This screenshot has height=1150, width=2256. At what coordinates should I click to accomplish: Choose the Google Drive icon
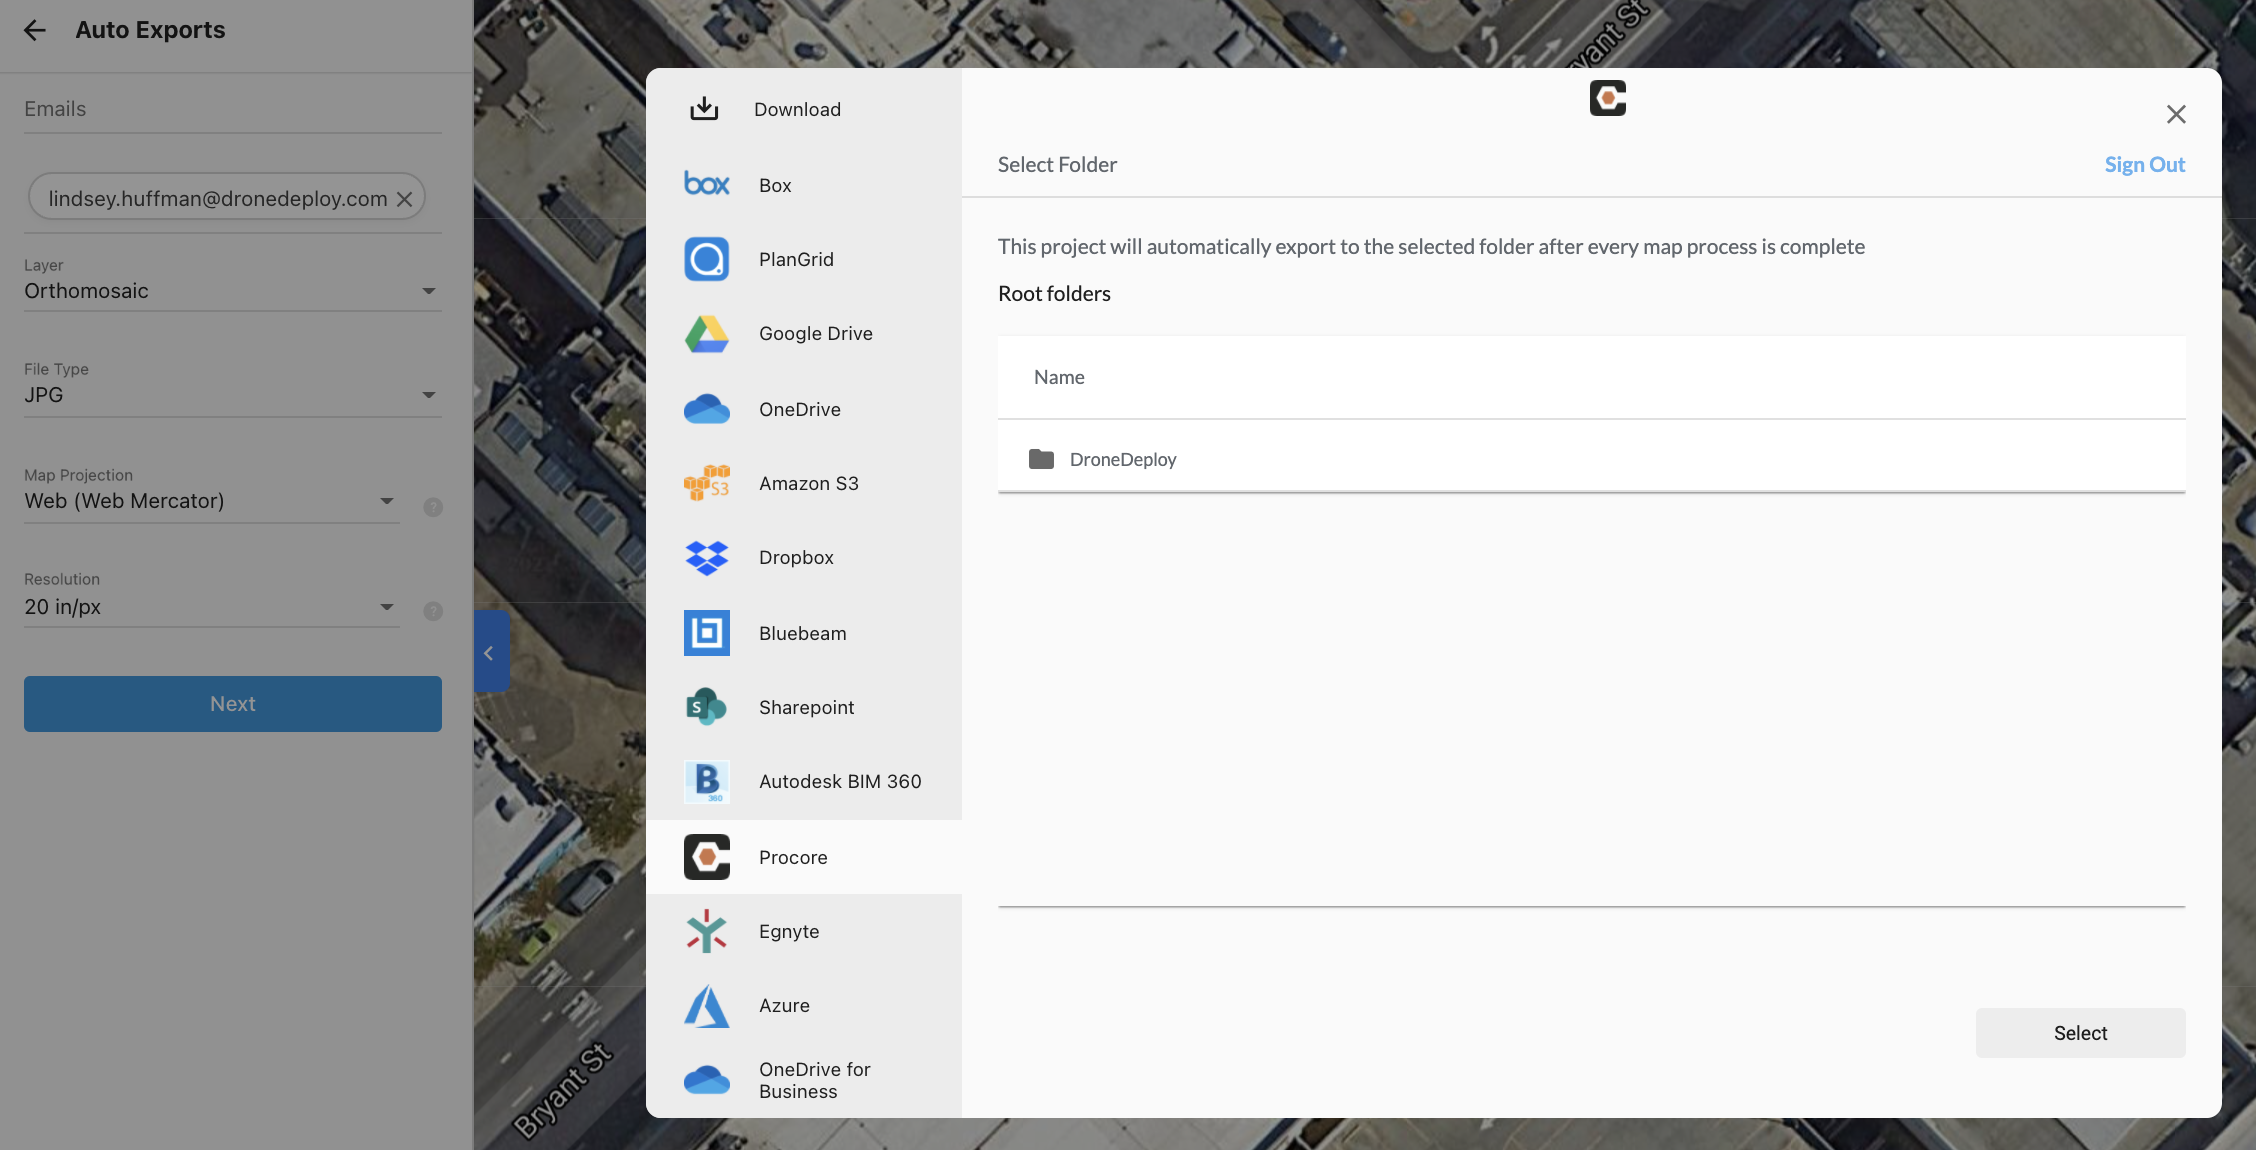[706, 334]
